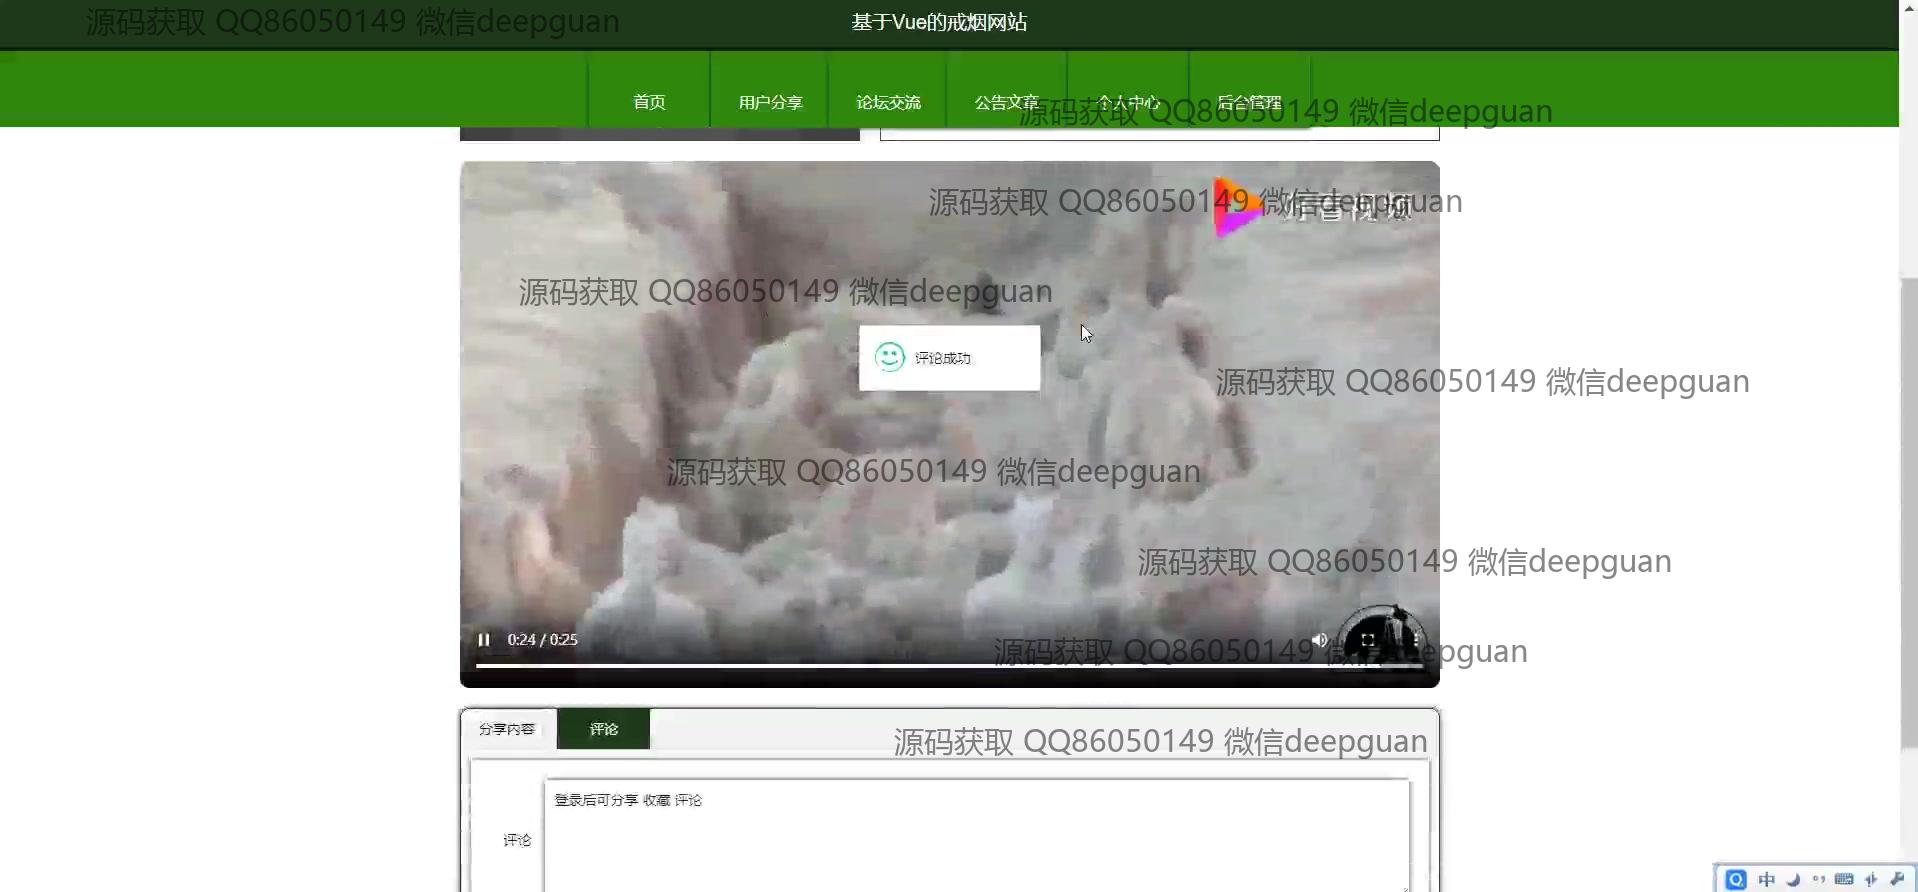
Task: Open the IME wrench settings icon
Action: click(1897, 879)
